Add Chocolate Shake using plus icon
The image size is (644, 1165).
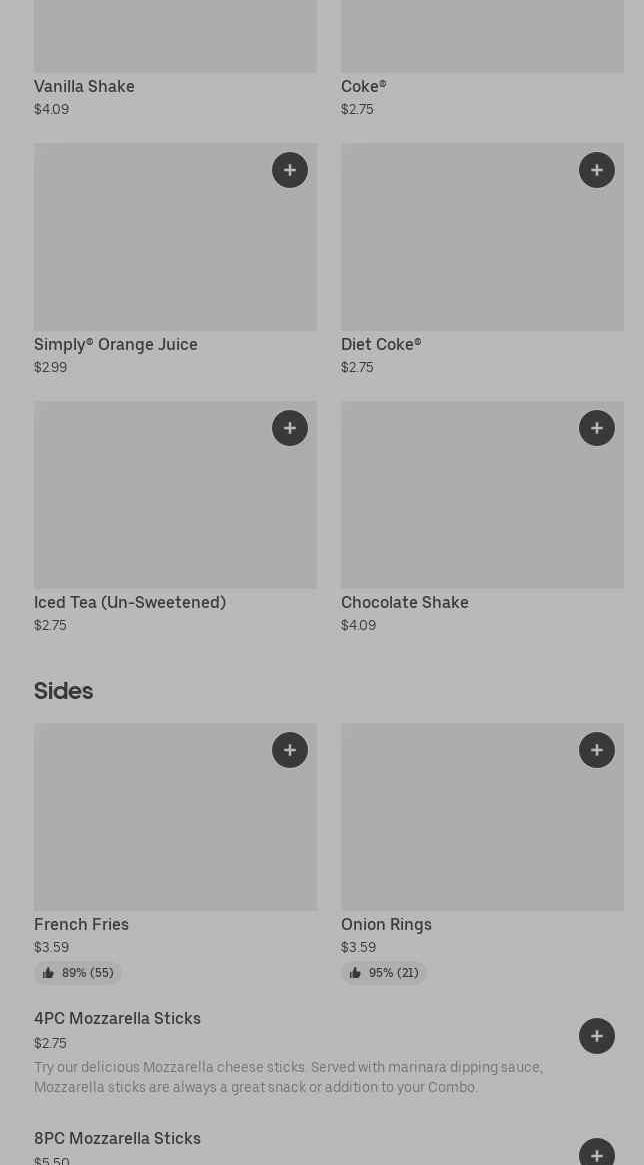pyautogui.click(x=597, y=428)
